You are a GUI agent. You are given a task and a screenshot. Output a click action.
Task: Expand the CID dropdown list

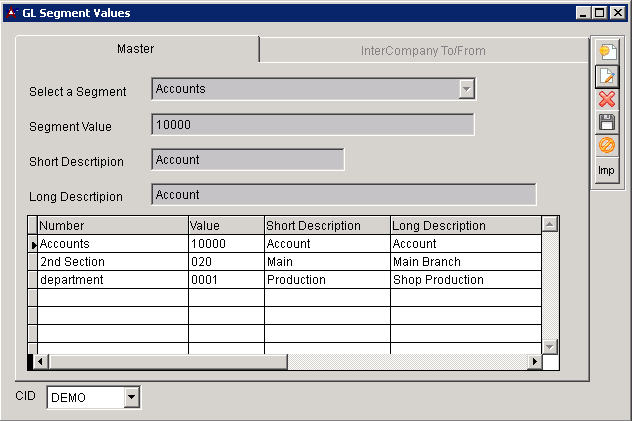131,398
